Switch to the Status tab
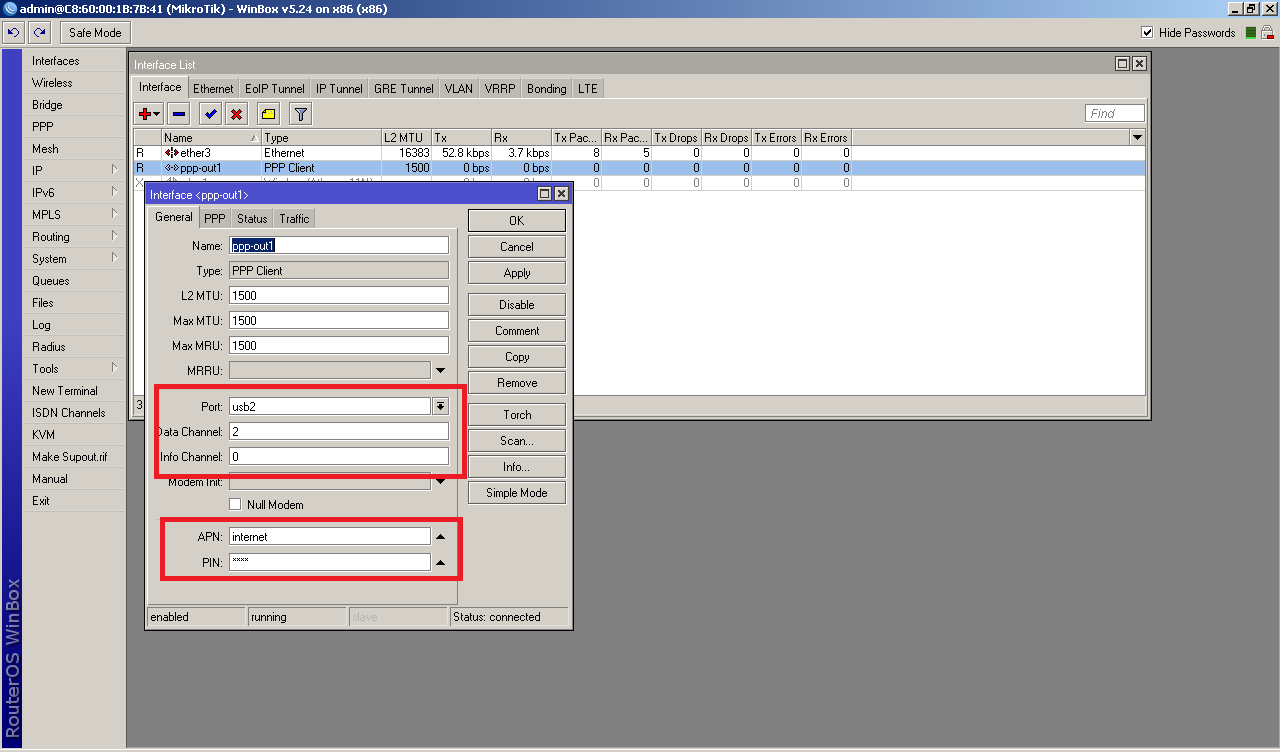This screenshot has height=752, width=1280. coord(252,218)
